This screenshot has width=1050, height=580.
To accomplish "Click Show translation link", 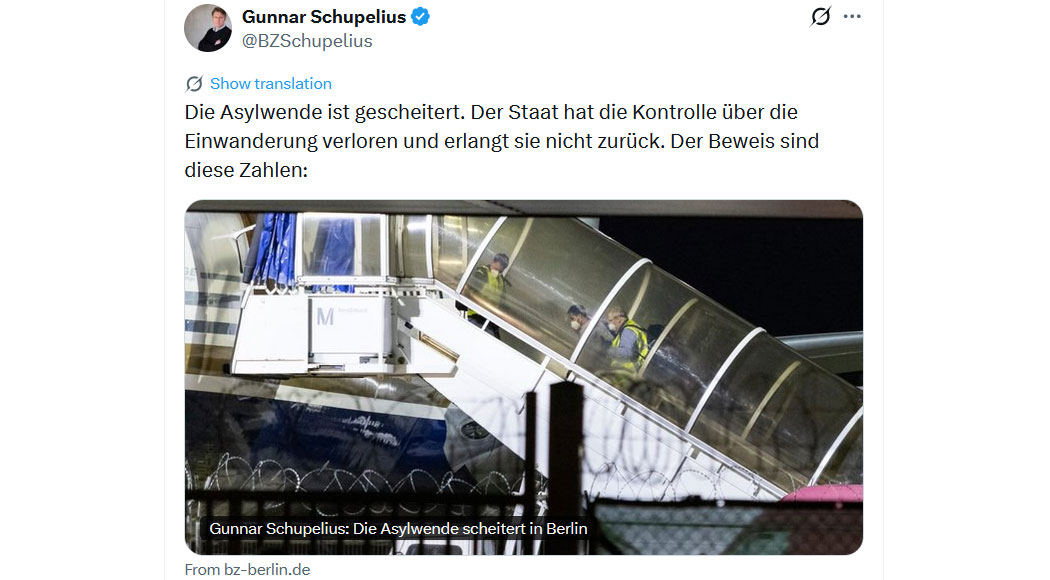I will [x=271, y=84].
